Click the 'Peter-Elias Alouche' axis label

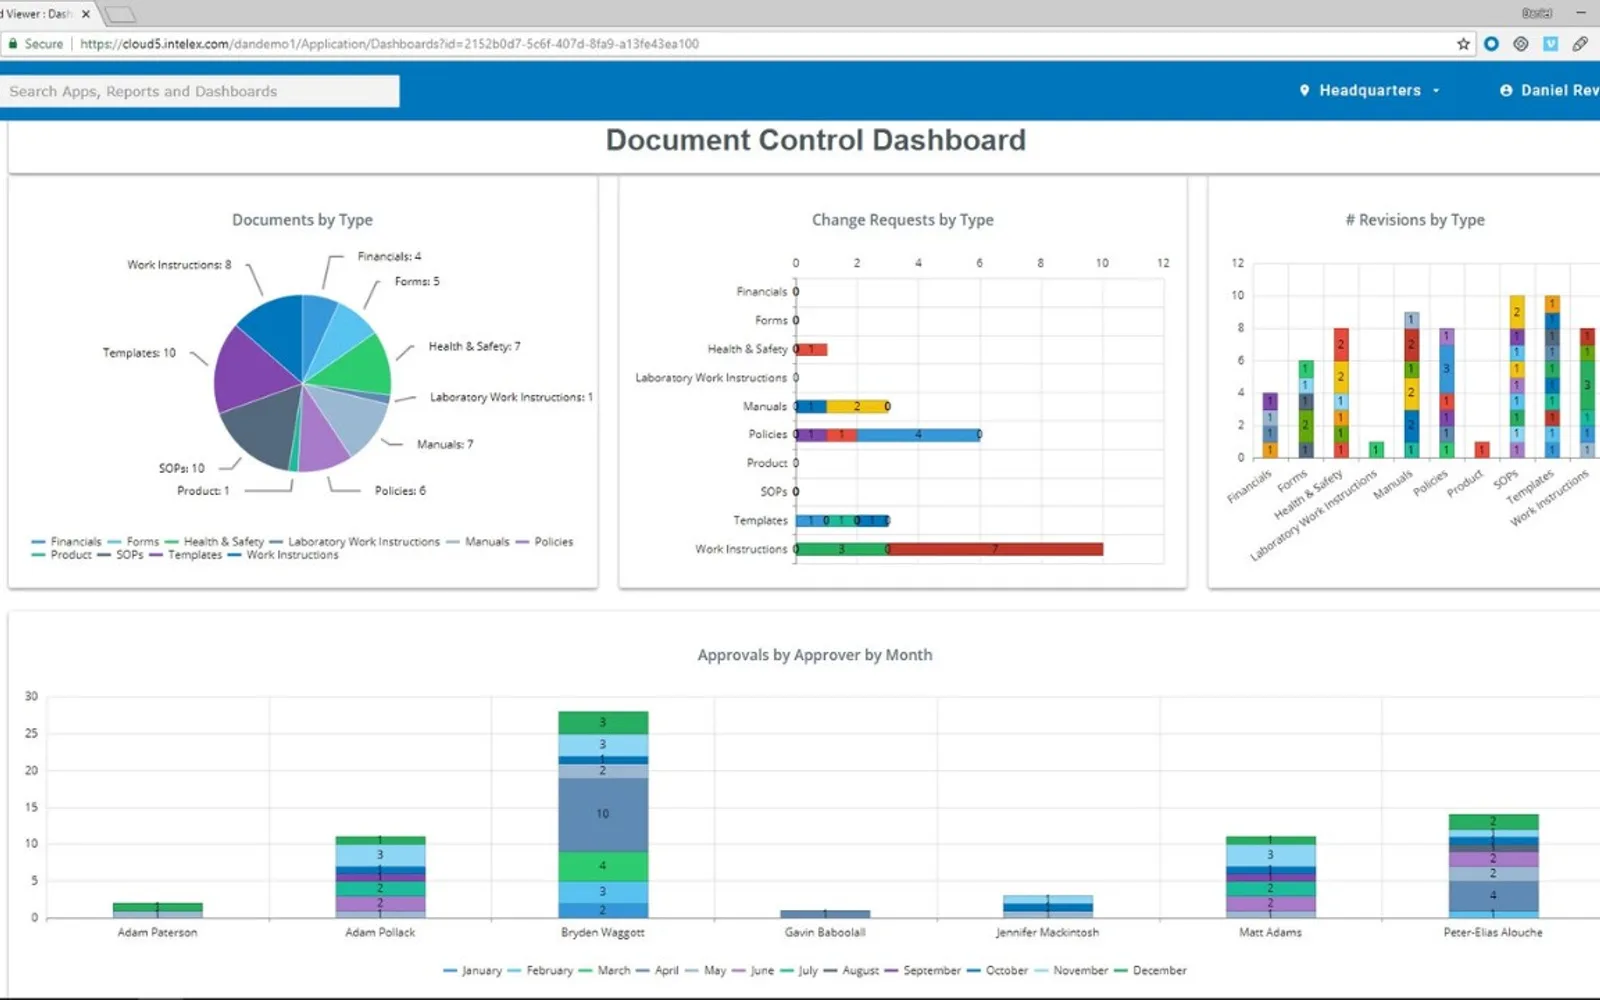1492,932
